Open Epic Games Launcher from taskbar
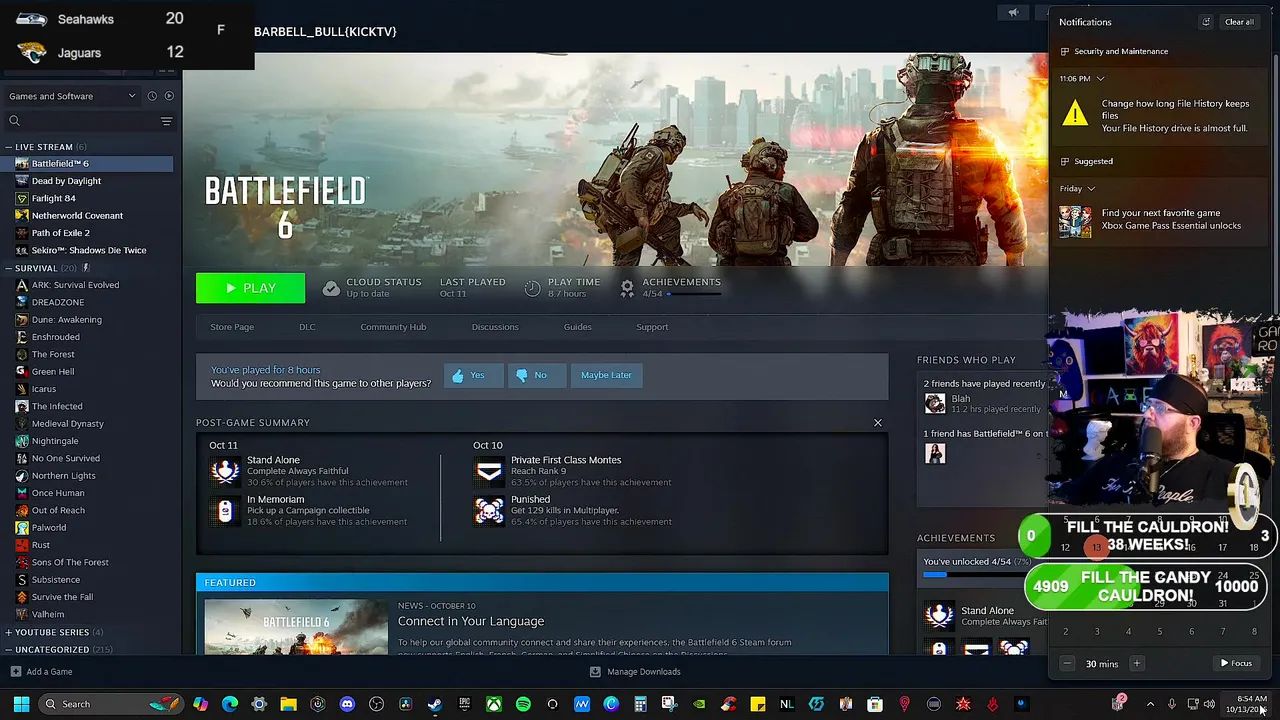1280x720 pixels. pyautogui.click(x=464, y=704)
